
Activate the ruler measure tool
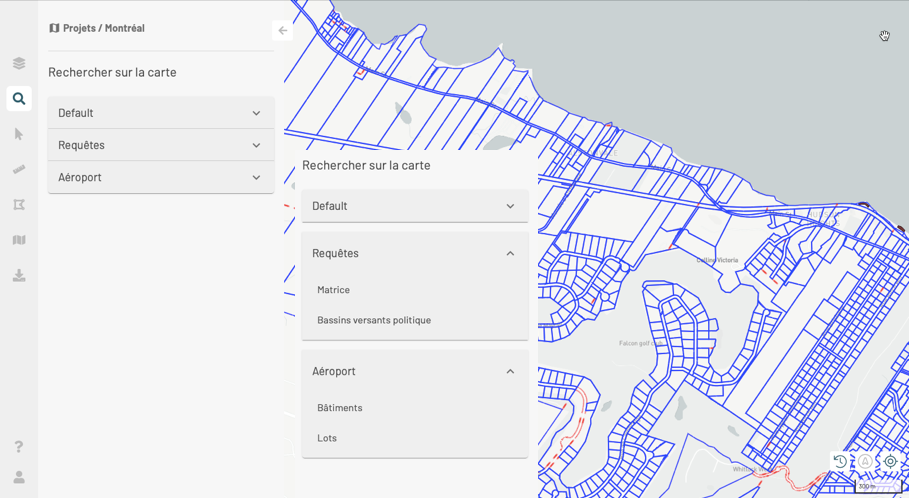(x=19, y=169)
